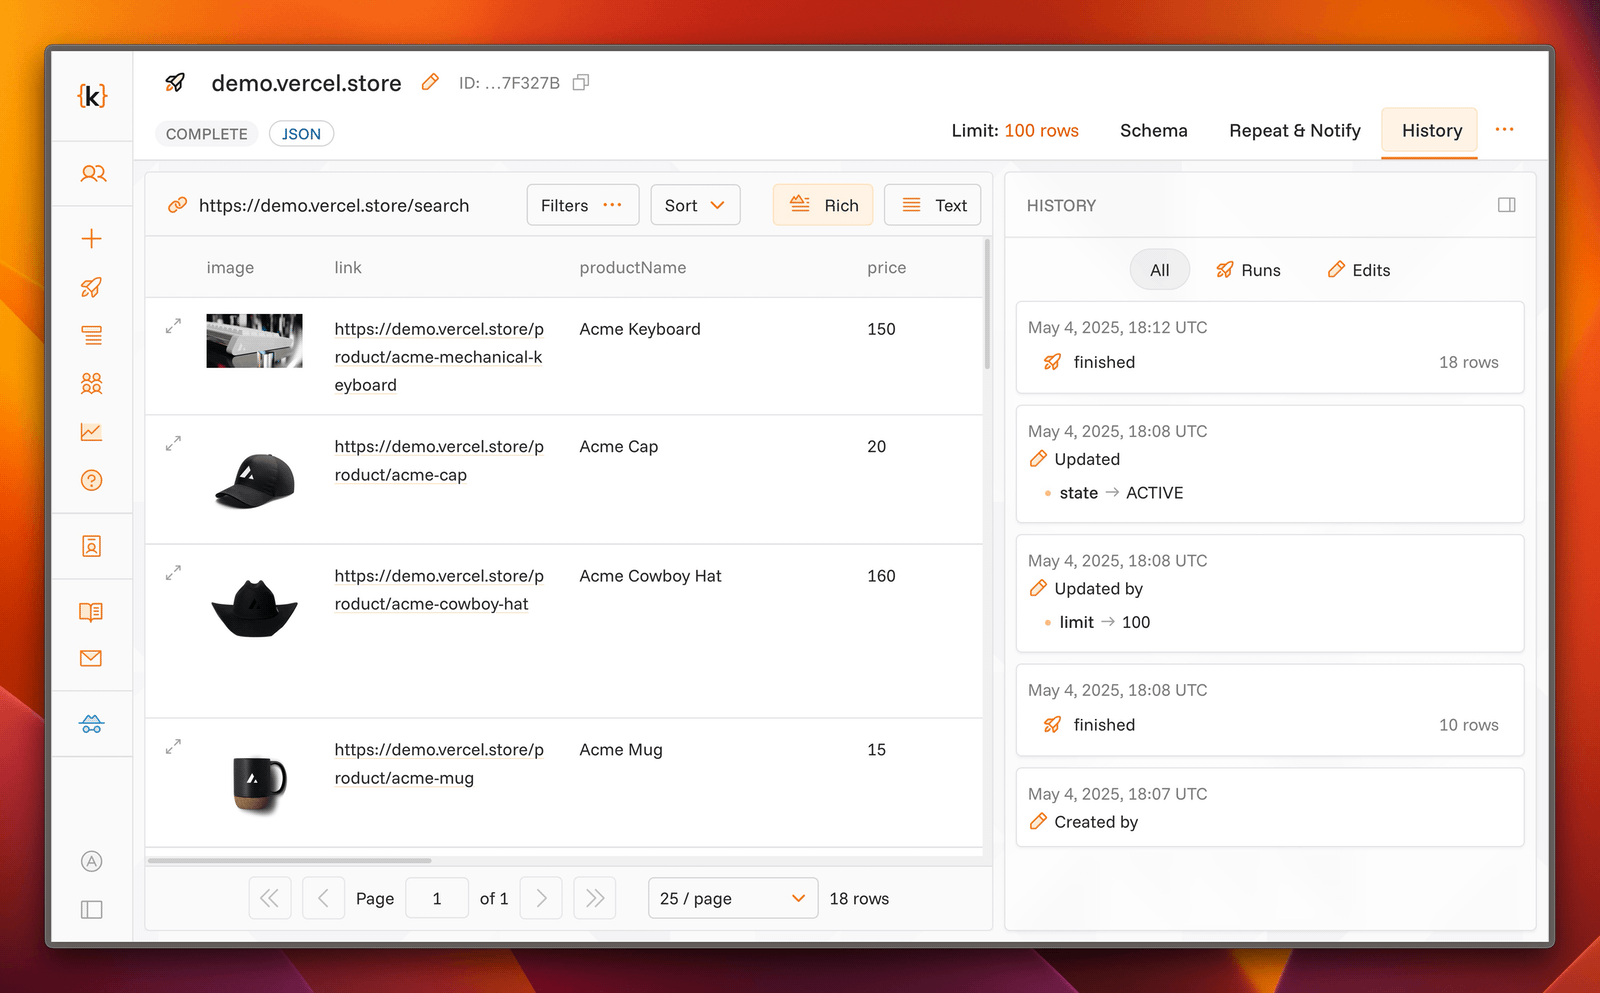
Task: Switch to Rich view mode
Action: pos(823,205)
